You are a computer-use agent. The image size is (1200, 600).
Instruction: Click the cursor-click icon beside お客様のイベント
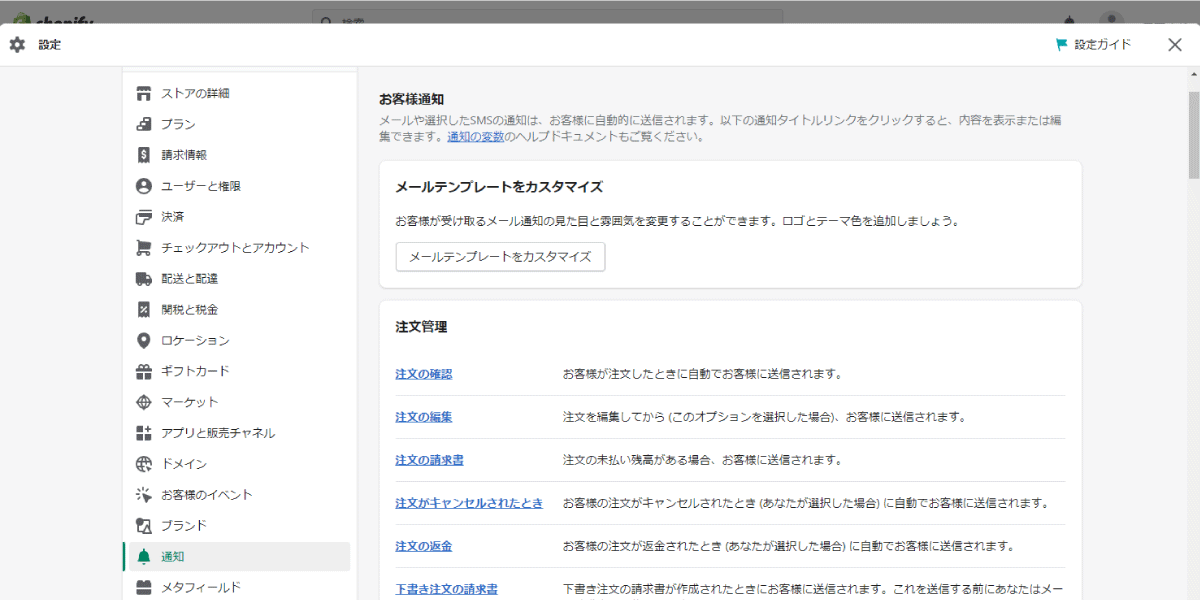(144, 494)
